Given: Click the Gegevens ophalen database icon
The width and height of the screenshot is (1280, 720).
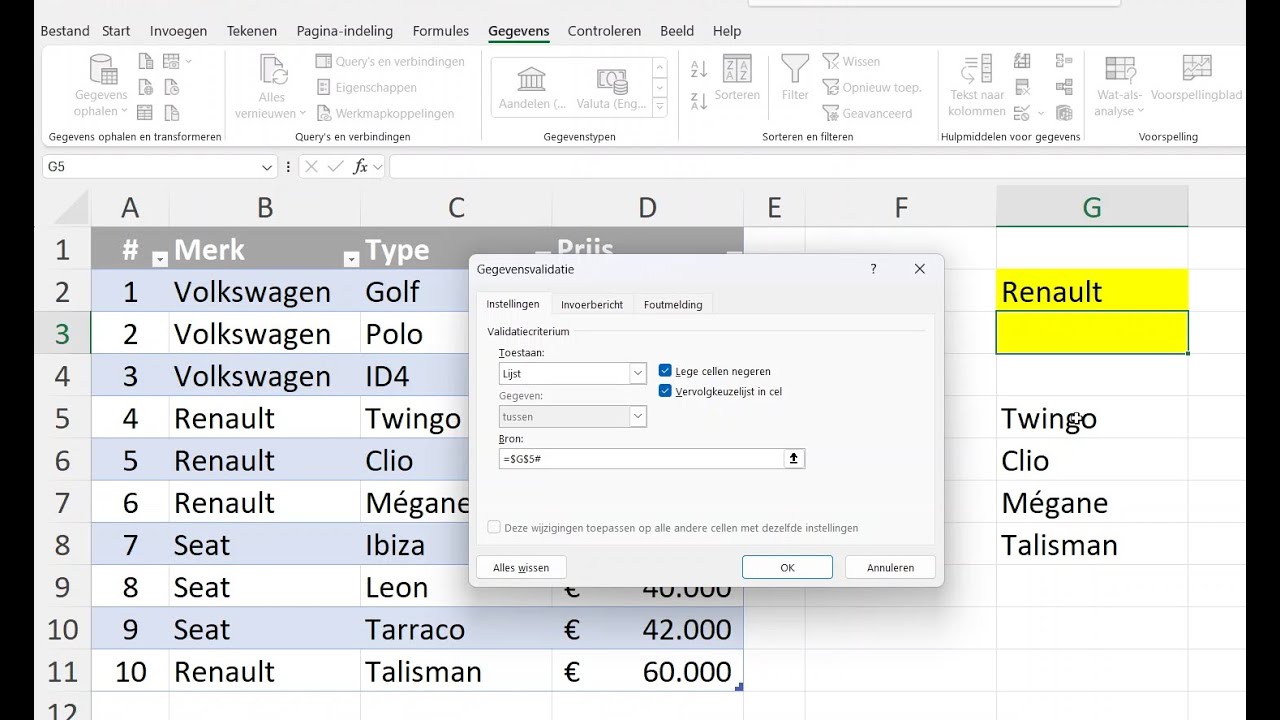Looking at the screenshot, I should click(x=103, y=70).
